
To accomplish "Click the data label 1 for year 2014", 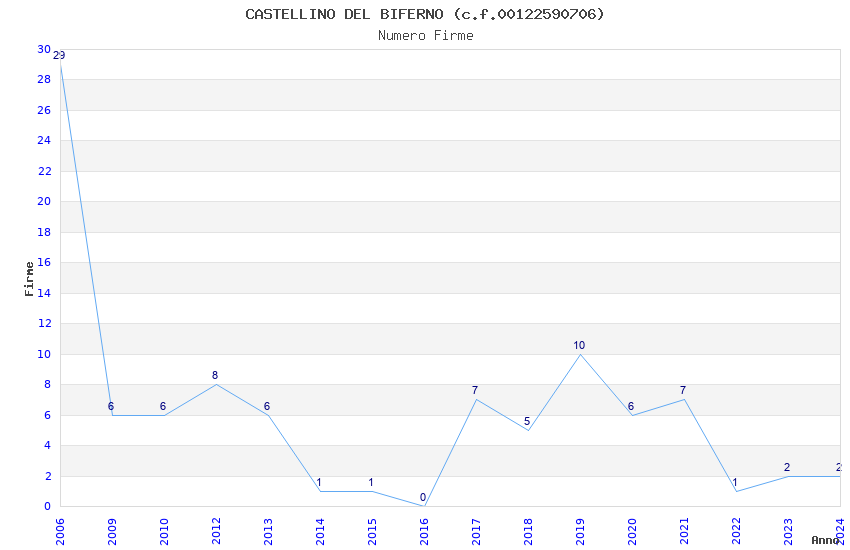I will 319,482.
